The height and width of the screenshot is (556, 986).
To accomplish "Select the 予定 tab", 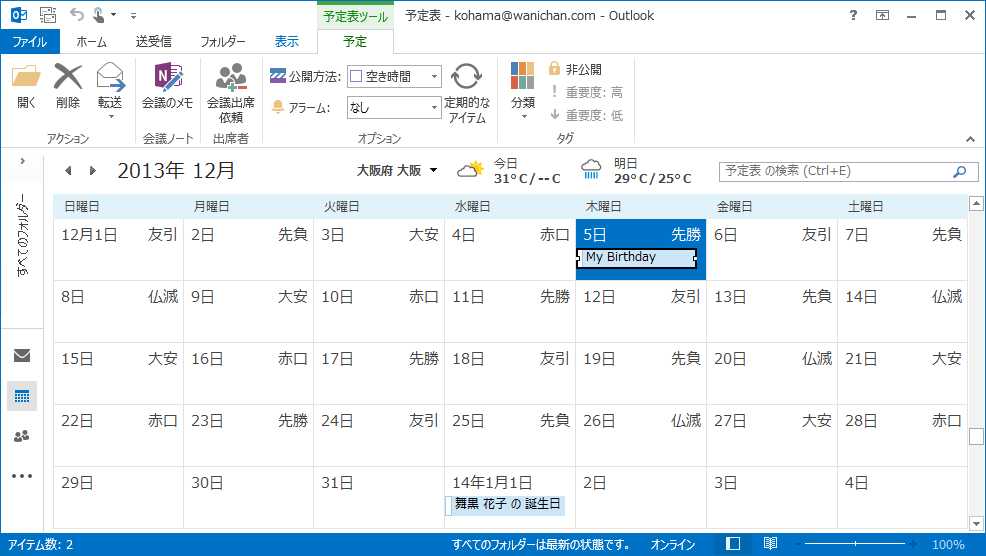I will (x=355, y=42).
